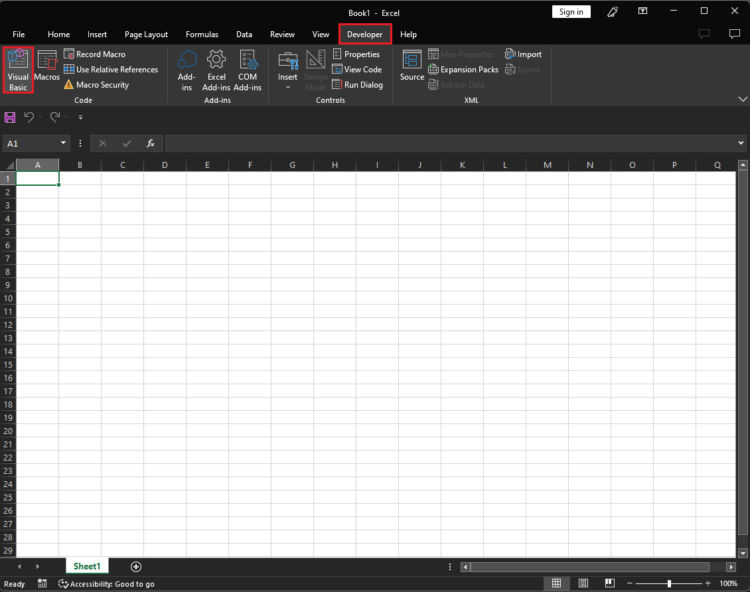Open the Data tab
The height and width of the screenshot is (592, 750).
(x=244, y=34)
